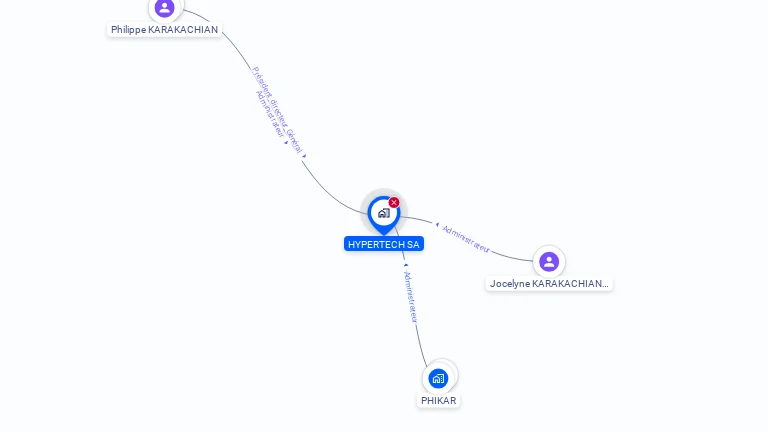Viewport: 768px width, 432px height.
Task: Click the edge line entering Jocelyne's node
Action: click(x=512, y=257)
